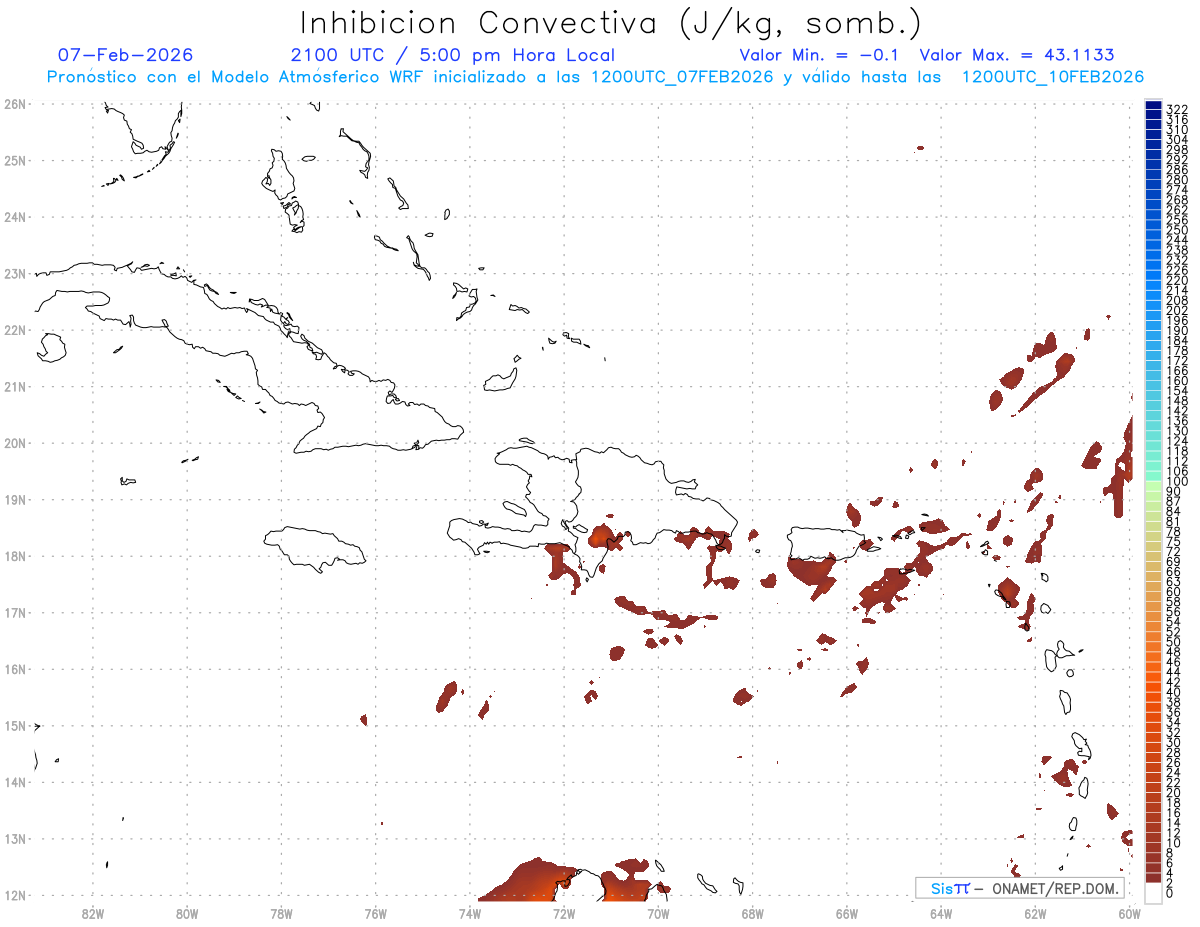Click the 20N latitude label
1200x927 pixels.
click(x=14, y=443)
